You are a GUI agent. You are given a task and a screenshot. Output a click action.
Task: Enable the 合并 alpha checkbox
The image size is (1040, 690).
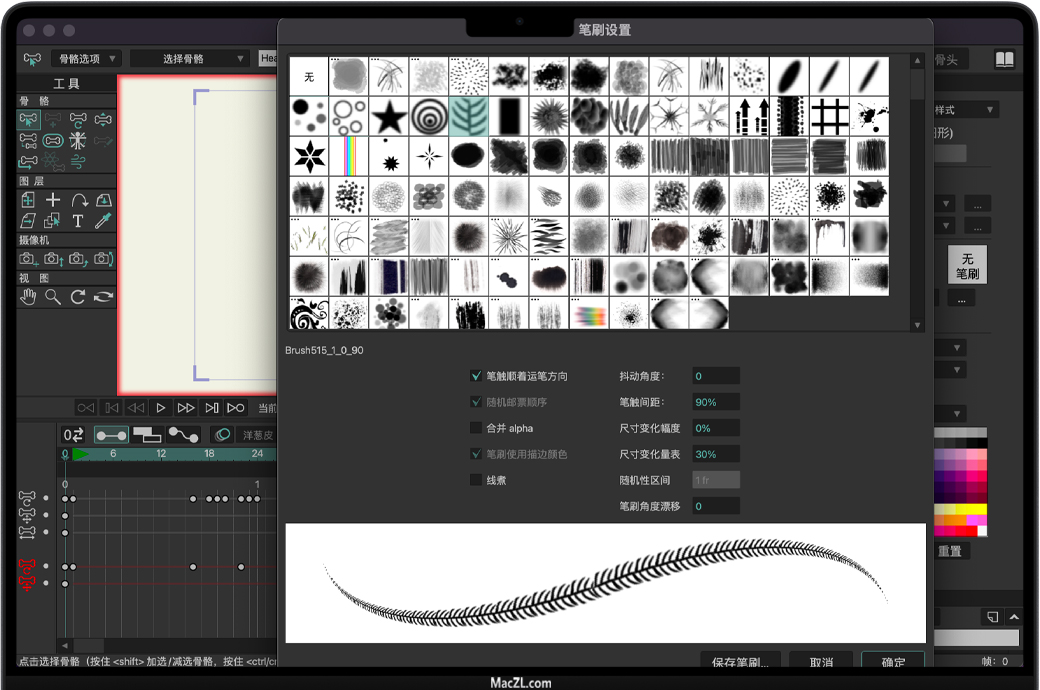pos(476,428)
